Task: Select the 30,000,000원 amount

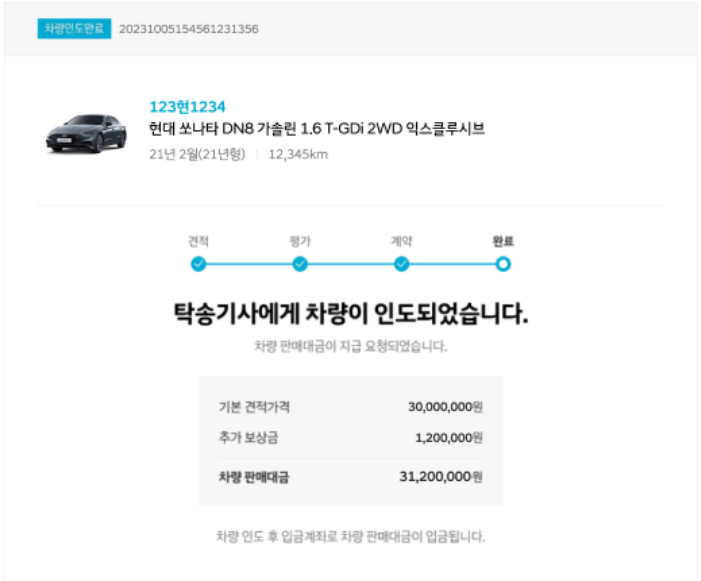Action: 445,407
